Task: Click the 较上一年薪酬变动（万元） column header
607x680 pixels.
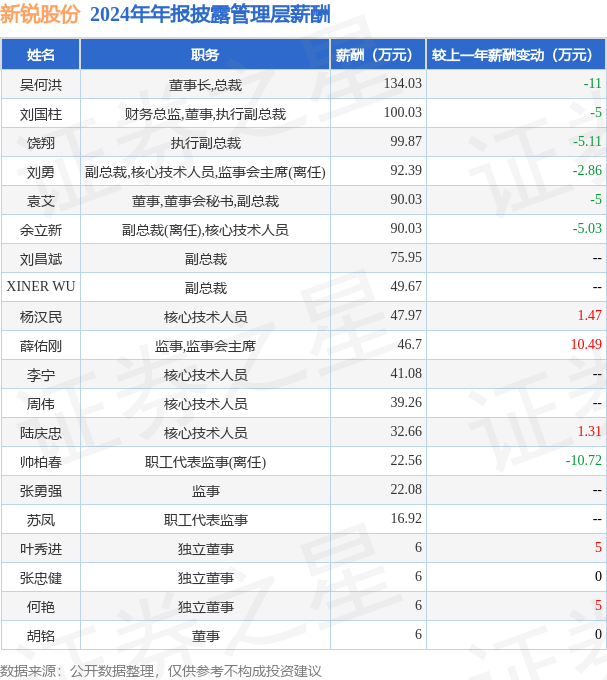Action: [516, 55]
